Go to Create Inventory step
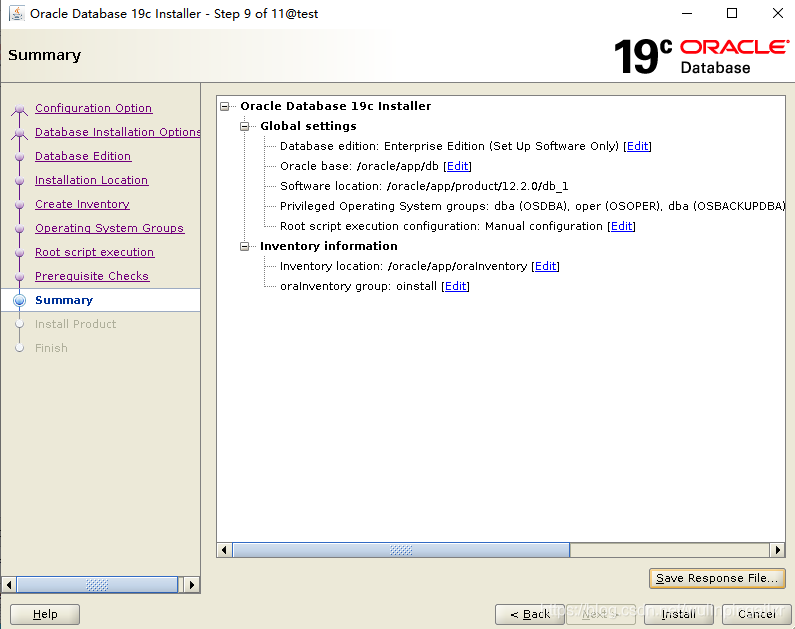 pos(82,204)
